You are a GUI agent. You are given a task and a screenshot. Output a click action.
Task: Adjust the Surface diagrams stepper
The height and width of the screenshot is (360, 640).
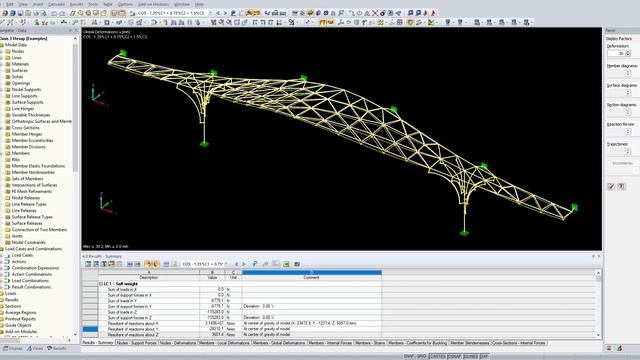(628, 93)
